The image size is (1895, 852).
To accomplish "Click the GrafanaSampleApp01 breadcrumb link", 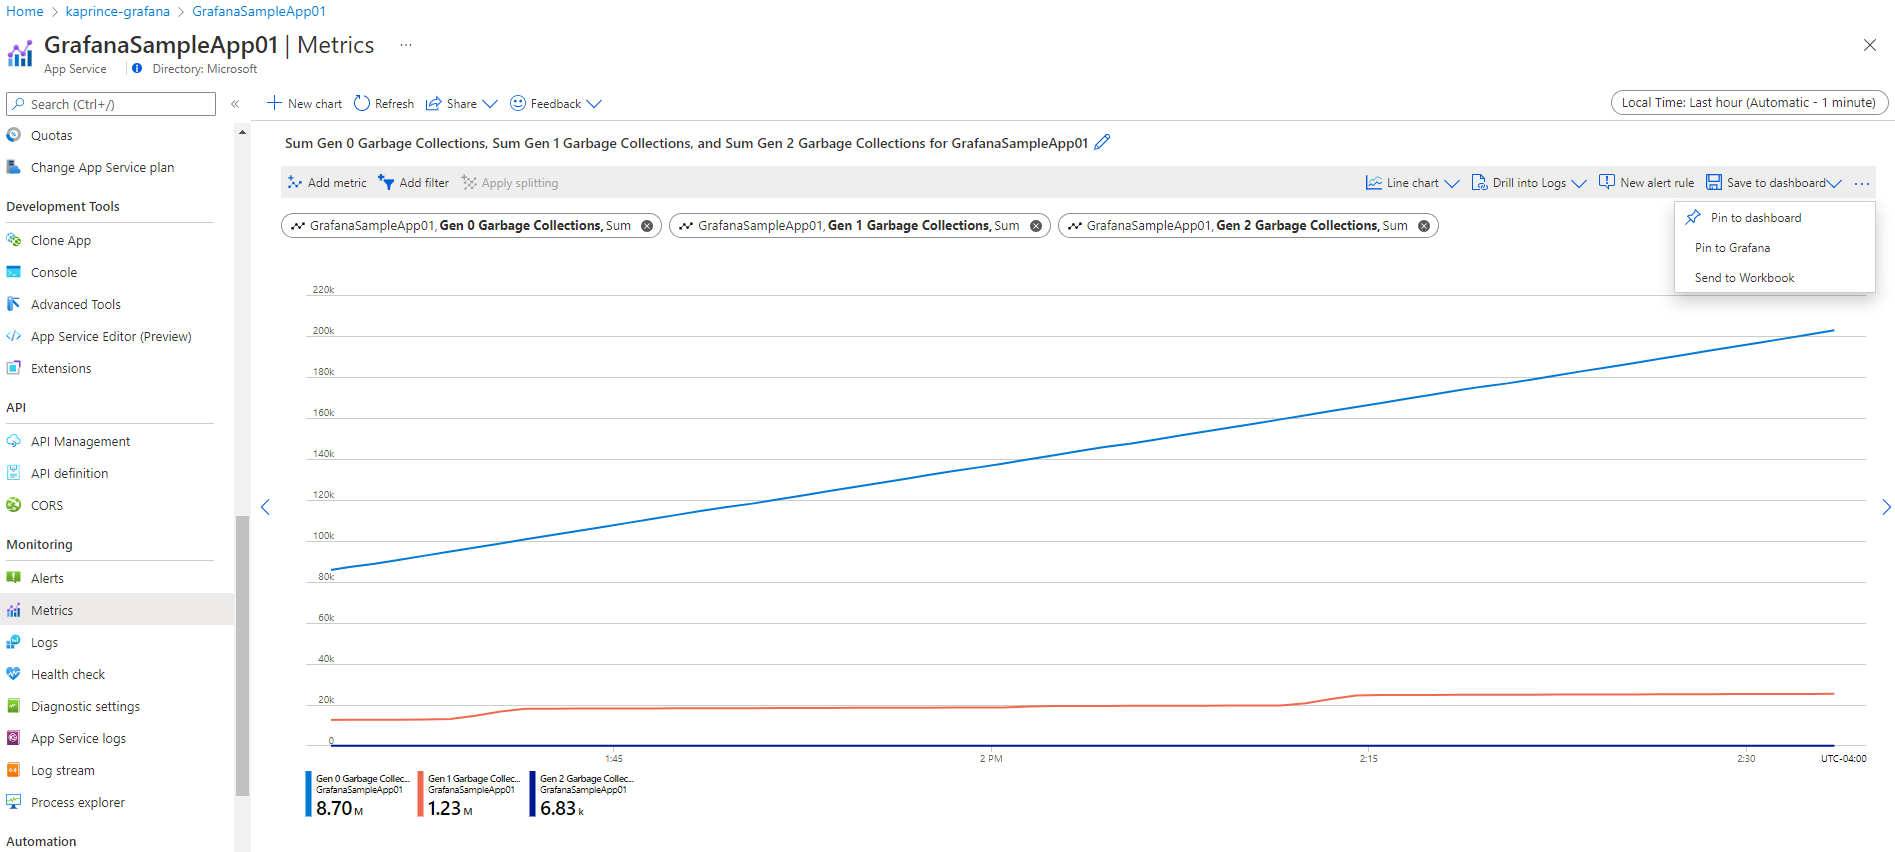I will (259, 11).
